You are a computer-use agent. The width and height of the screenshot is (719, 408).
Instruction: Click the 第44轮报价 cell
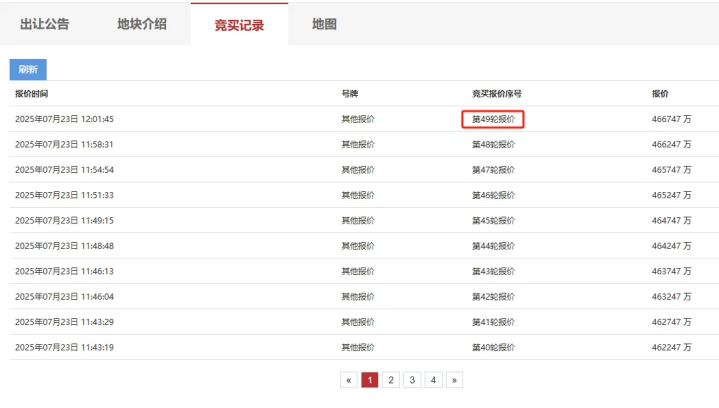(493, 246)
